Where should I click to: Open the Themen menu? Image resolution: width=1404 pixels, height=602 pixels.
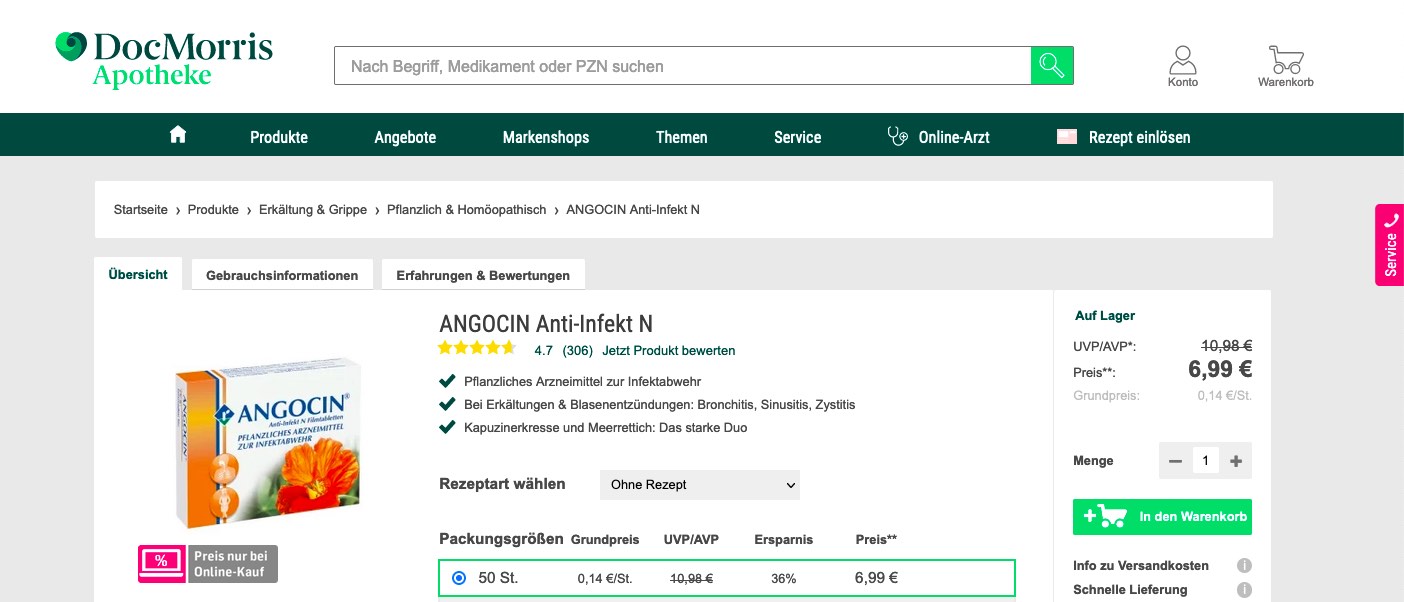[x=682, y=137]
